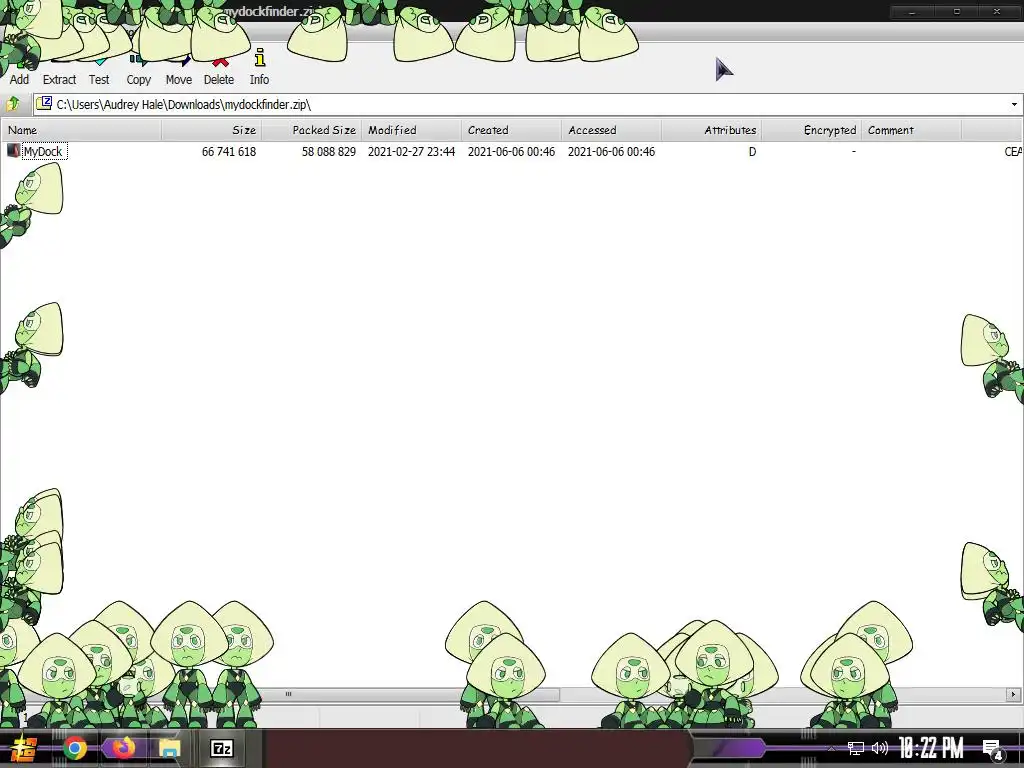The height and width of the screenshot is (768, 1024).
Task: Click the 7-Zip taskbar icon
Action: click(221, 748)
